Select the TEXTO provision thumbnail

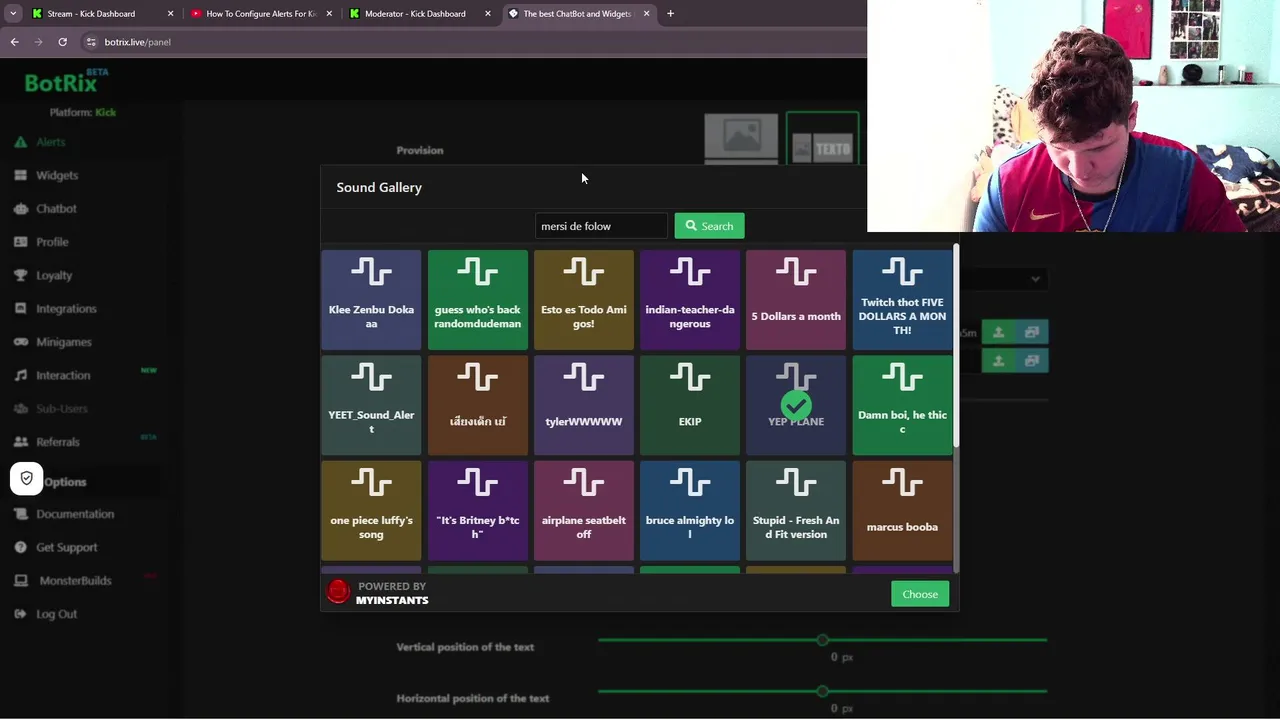pyautogui.click(x=822, y=137)
